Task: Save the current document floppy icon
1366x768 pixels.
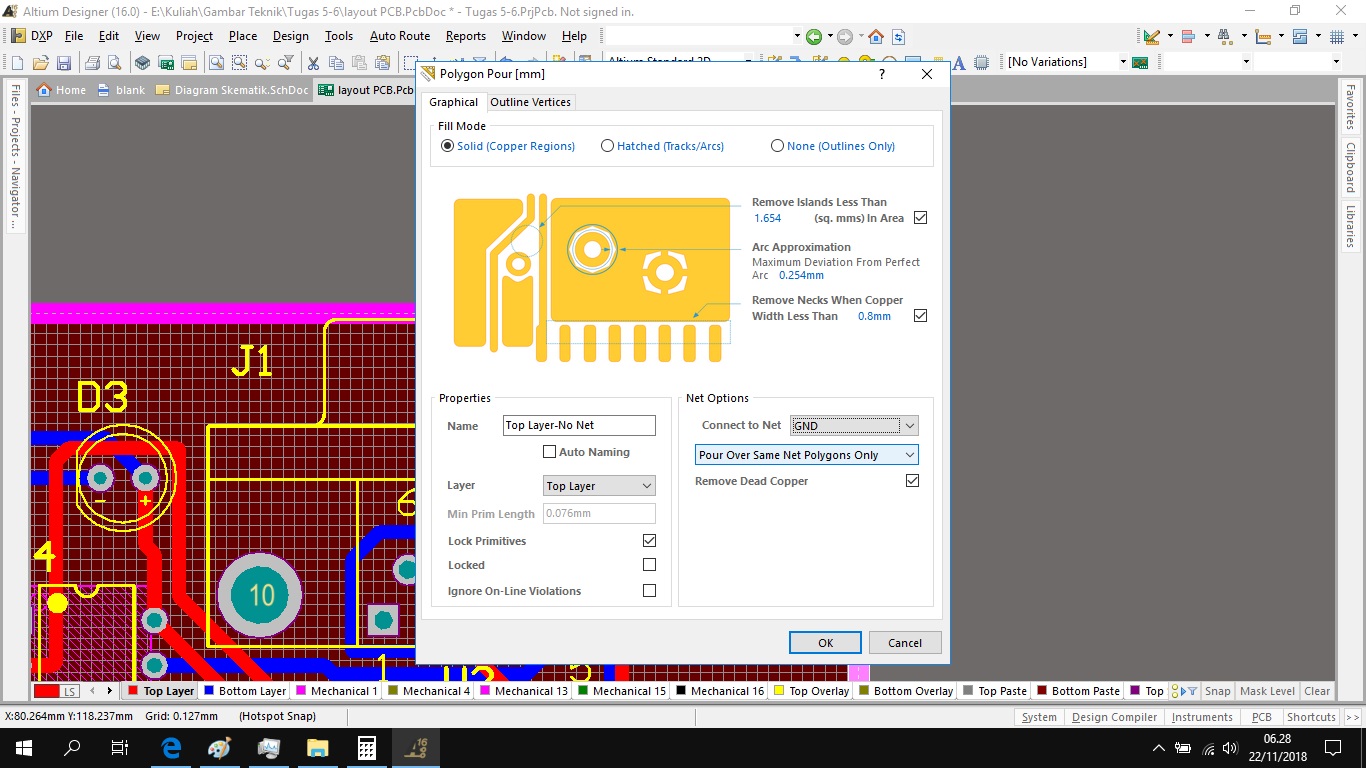Action: click(x=64, y=63)
